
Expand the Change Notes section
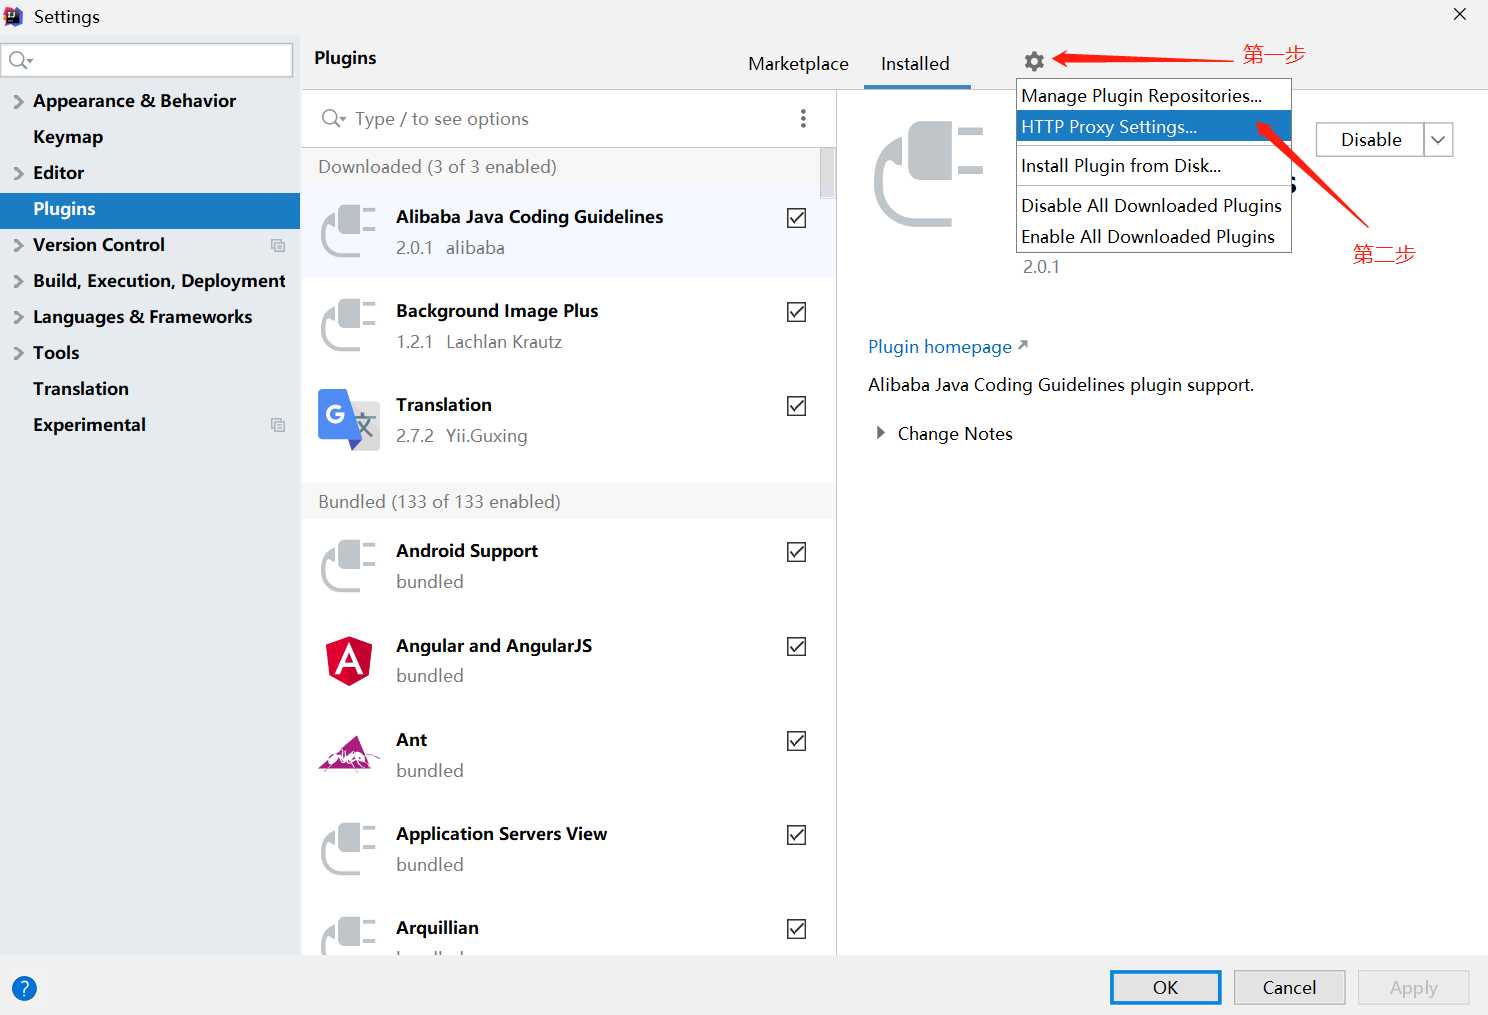pos(881,433)
